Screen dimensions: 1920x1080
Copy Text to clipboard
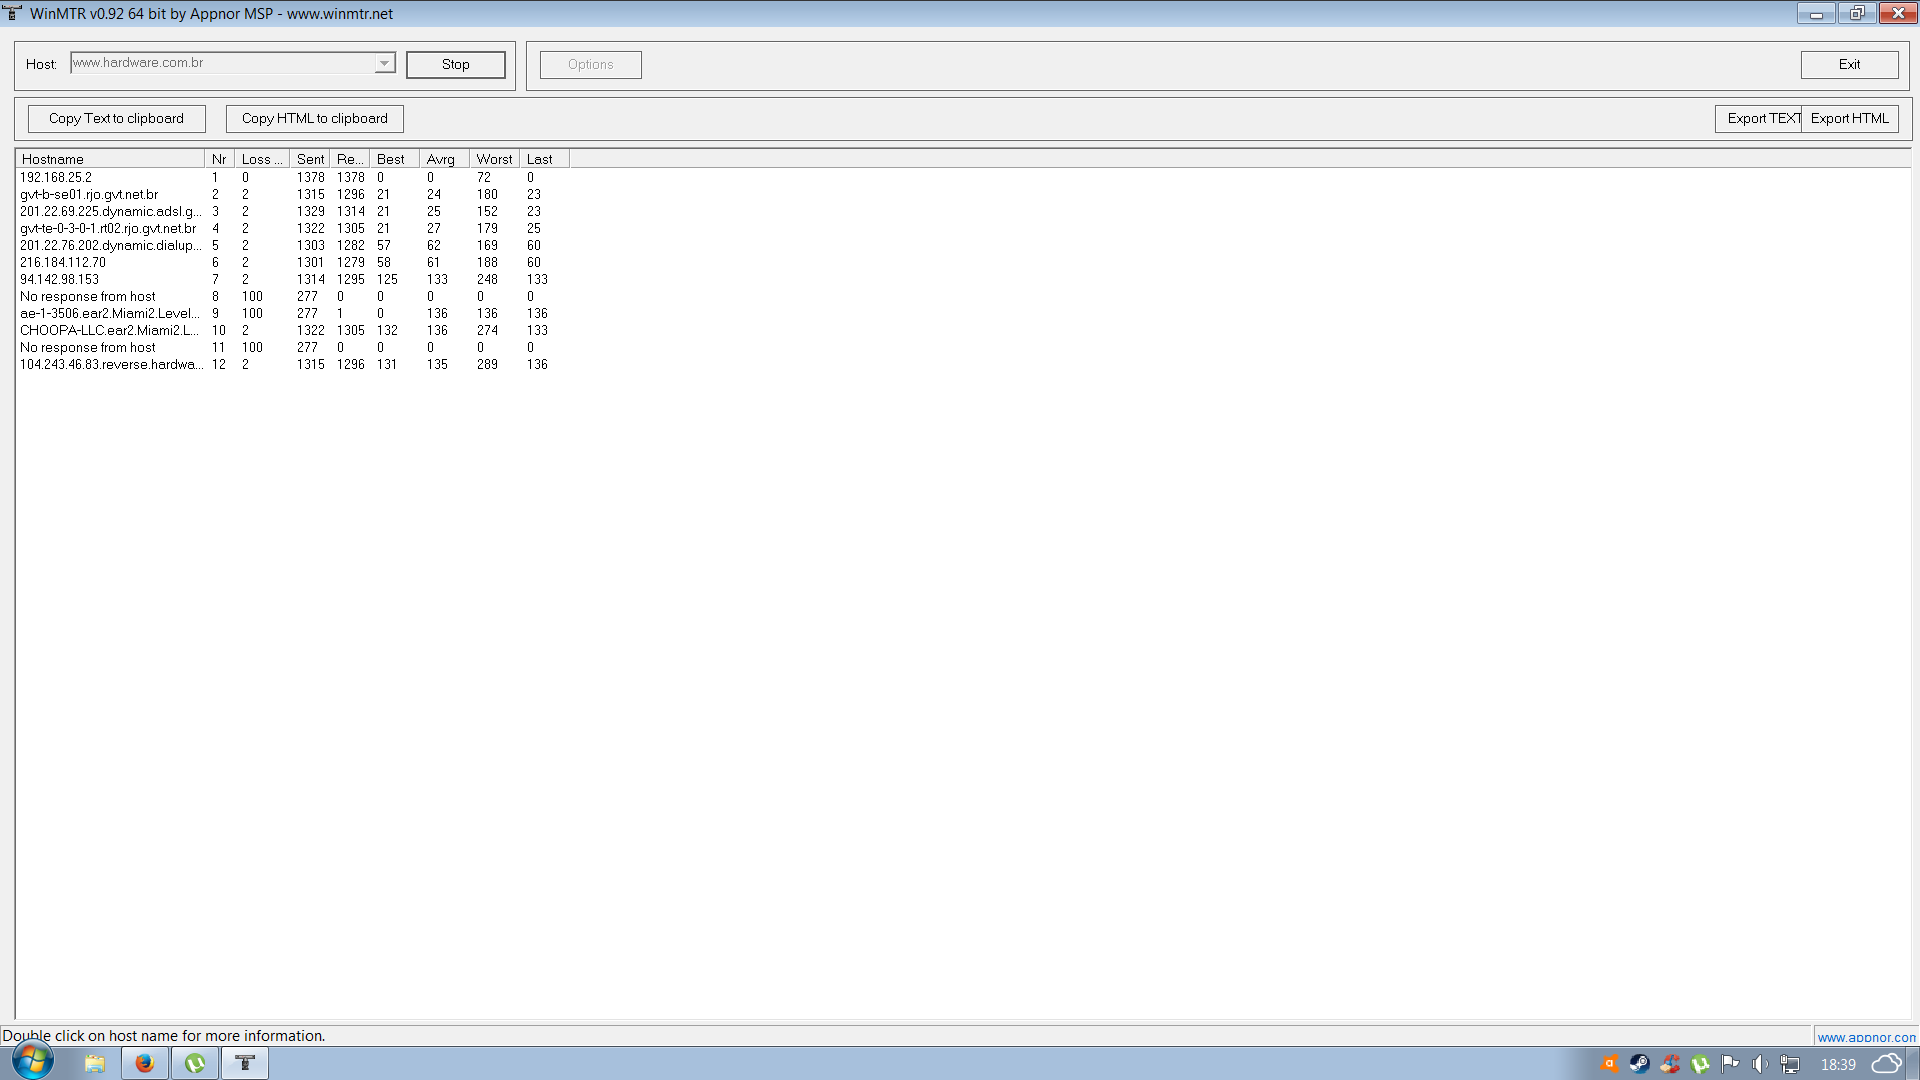(116, 118)
